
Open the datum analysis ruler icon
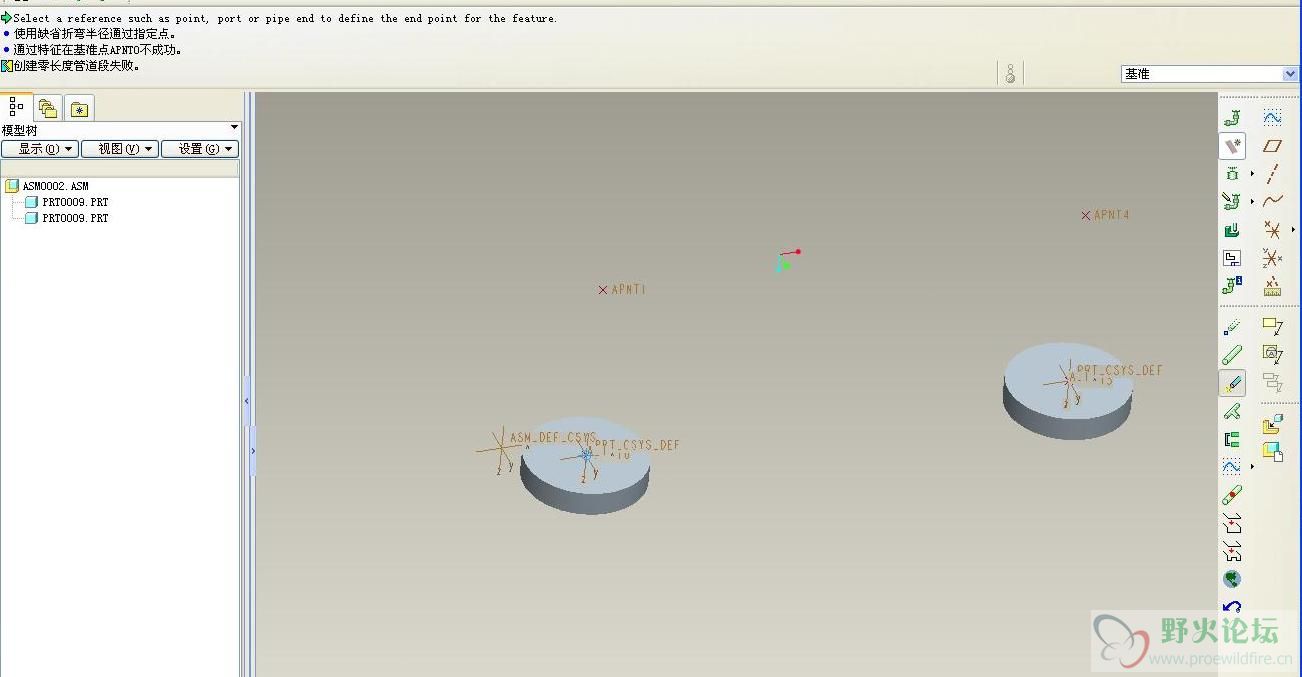click(x=1272, y=286)
